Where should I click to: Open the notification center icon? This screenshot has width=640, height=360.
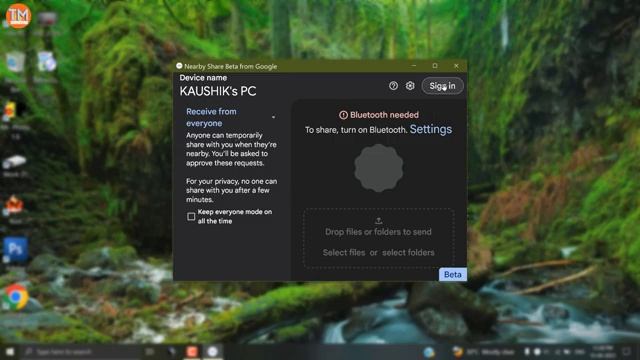tap(627, 351)
